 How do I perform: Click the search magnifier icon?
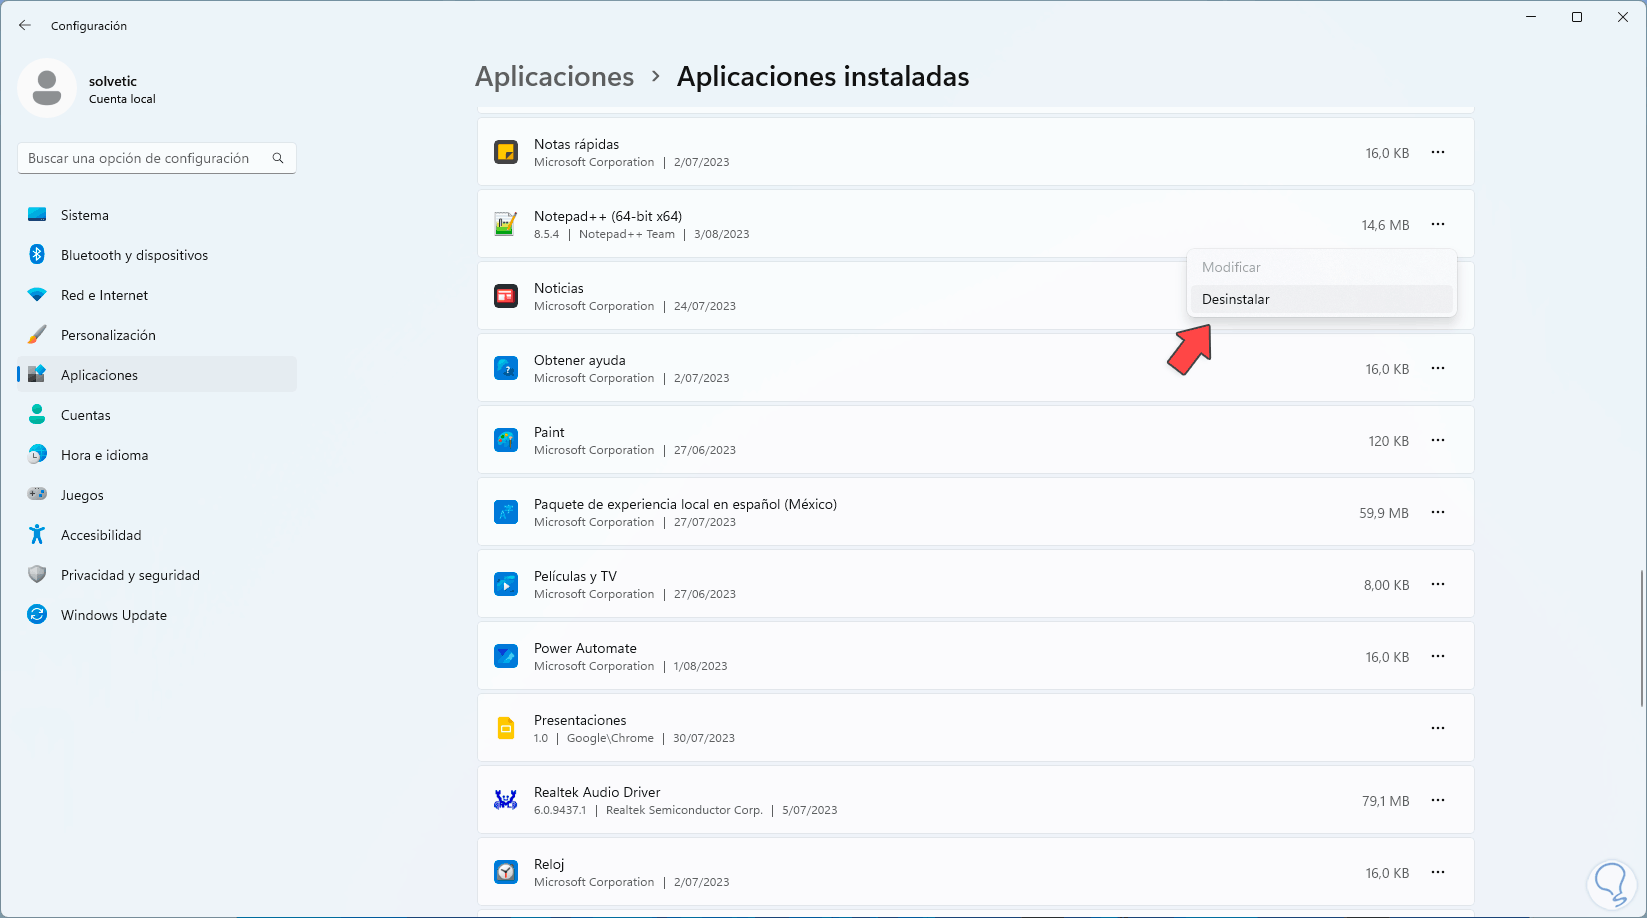click(x=278, y=158)
